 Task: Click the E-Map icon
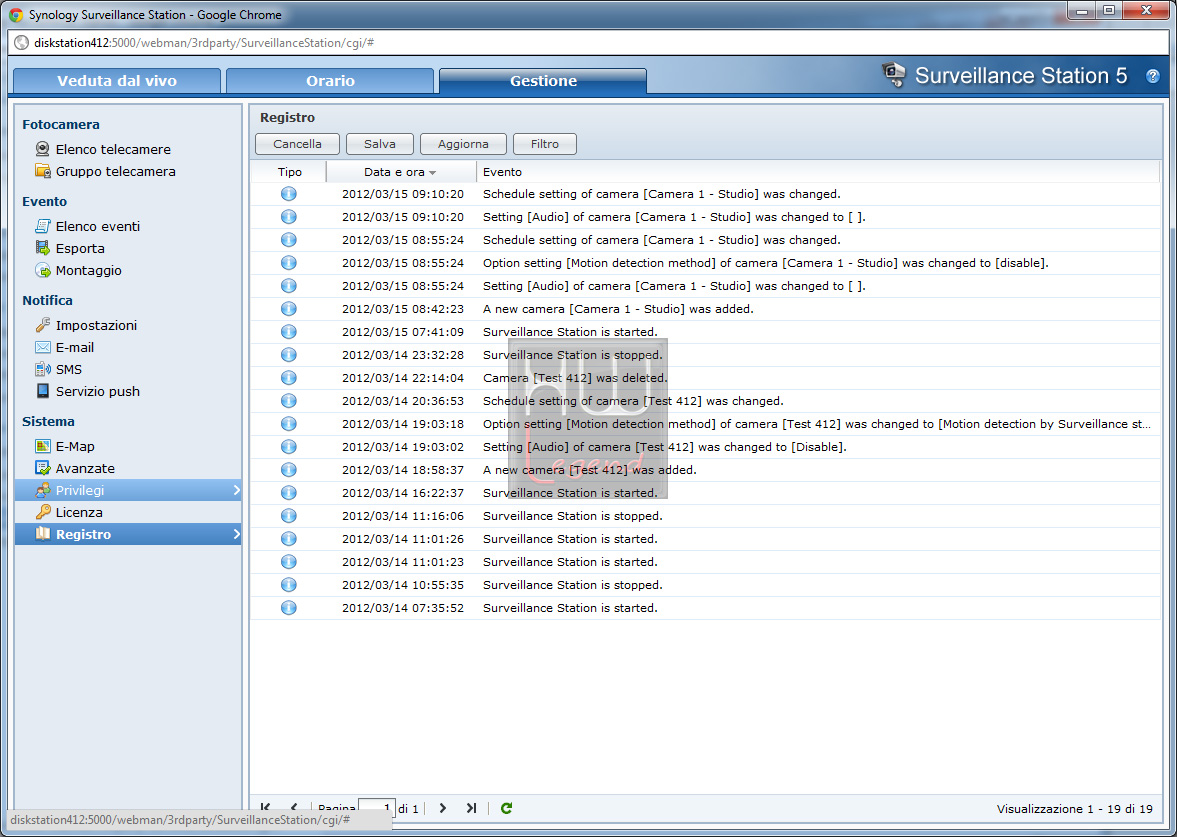coord(43,446)
